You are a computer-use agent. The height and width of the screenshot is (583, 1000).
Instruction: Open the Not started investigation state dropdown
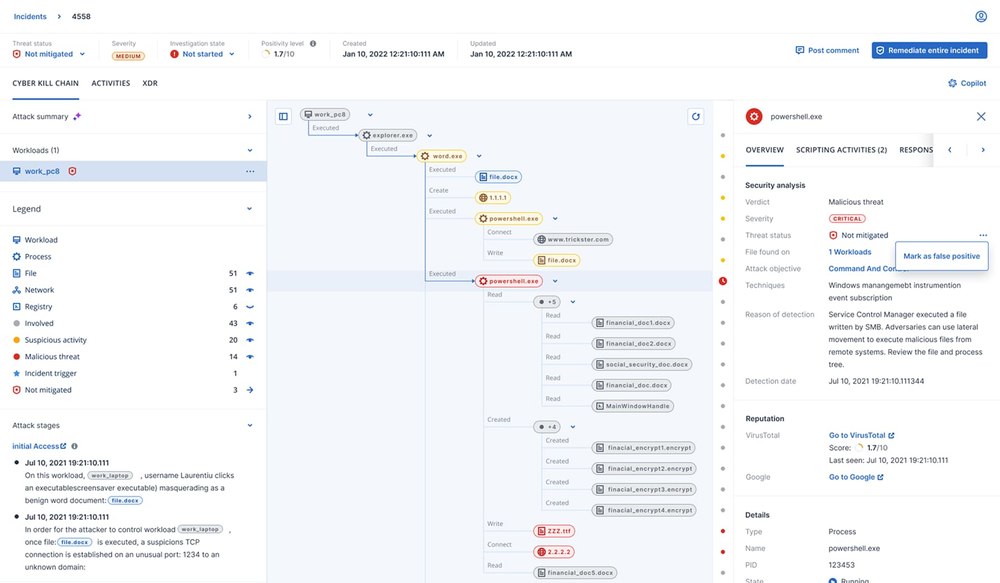(202, 54)
